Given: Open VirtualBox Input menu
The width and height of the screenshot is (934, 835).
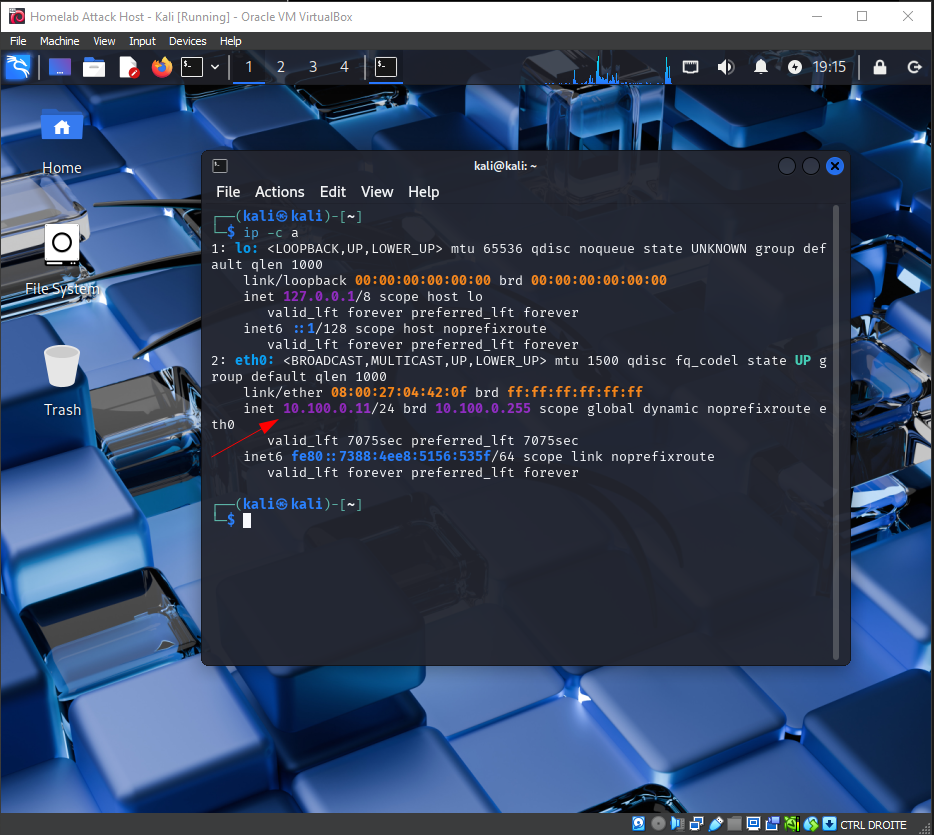Looking at the screenshot, I should [x=142, y=41].
